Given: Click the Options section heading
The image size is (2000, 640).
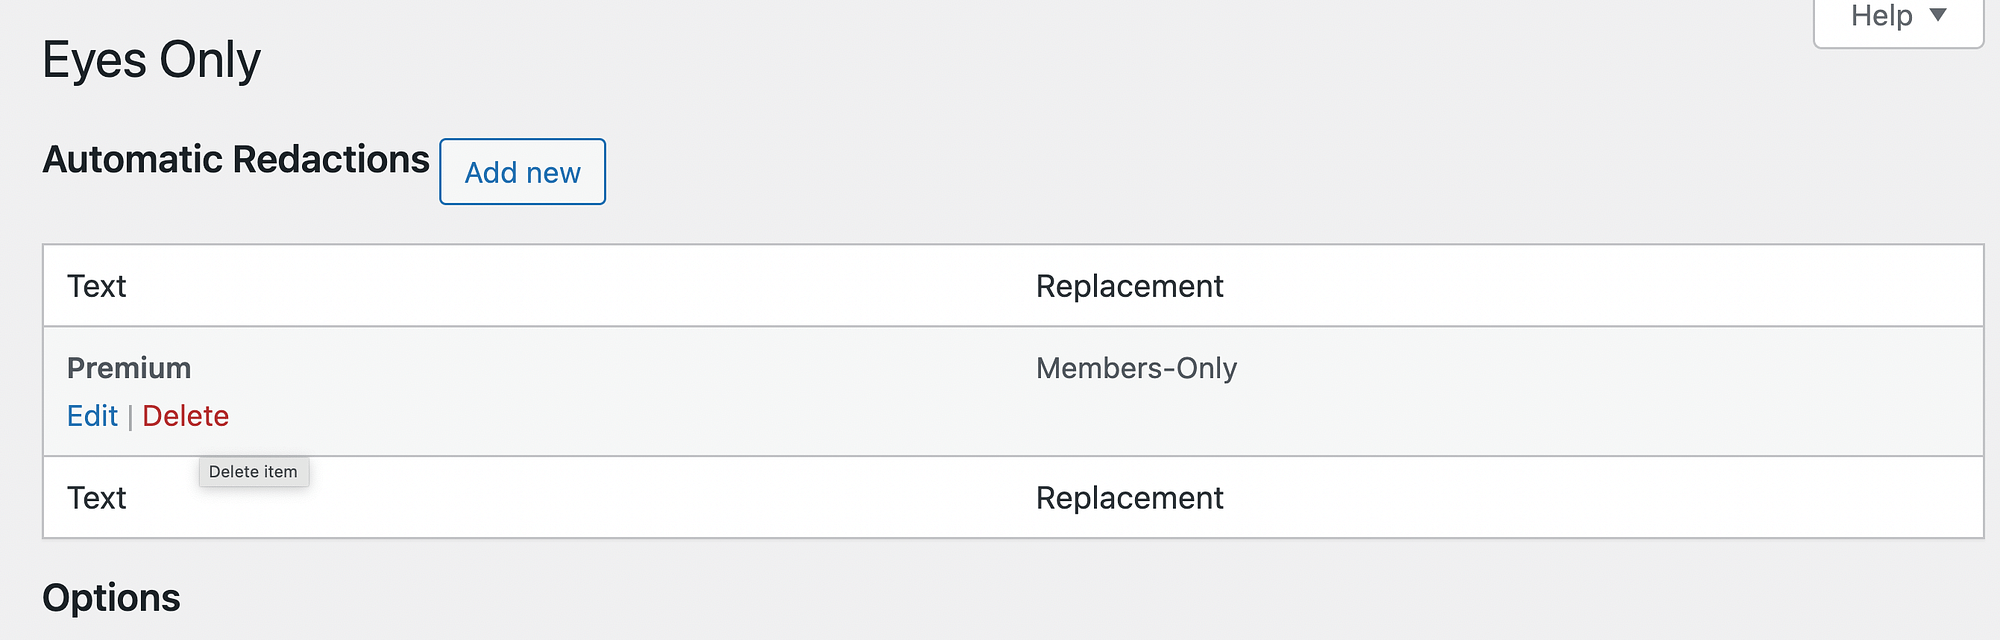Looking at the screenshot, I should [x=111, y=597].
